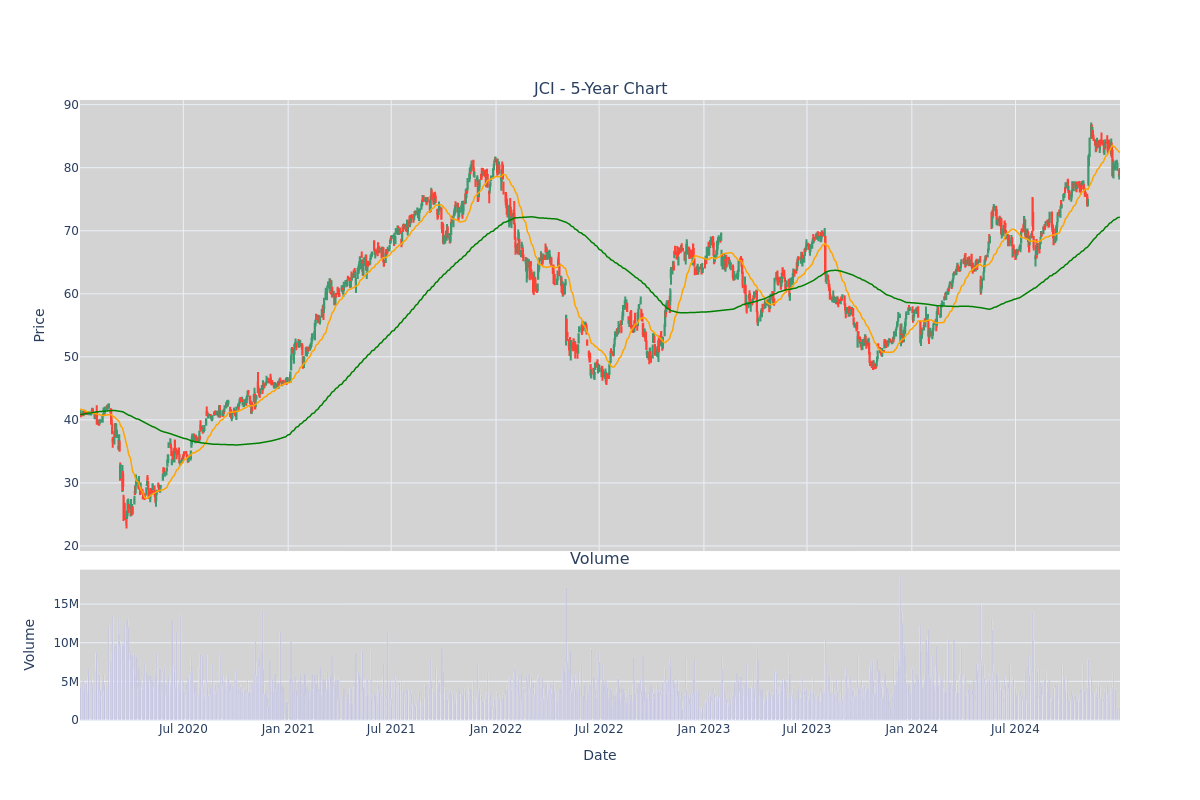Click the 5M volume tick label
This screenshot has height=800, width=1200.
click(70, 682)
